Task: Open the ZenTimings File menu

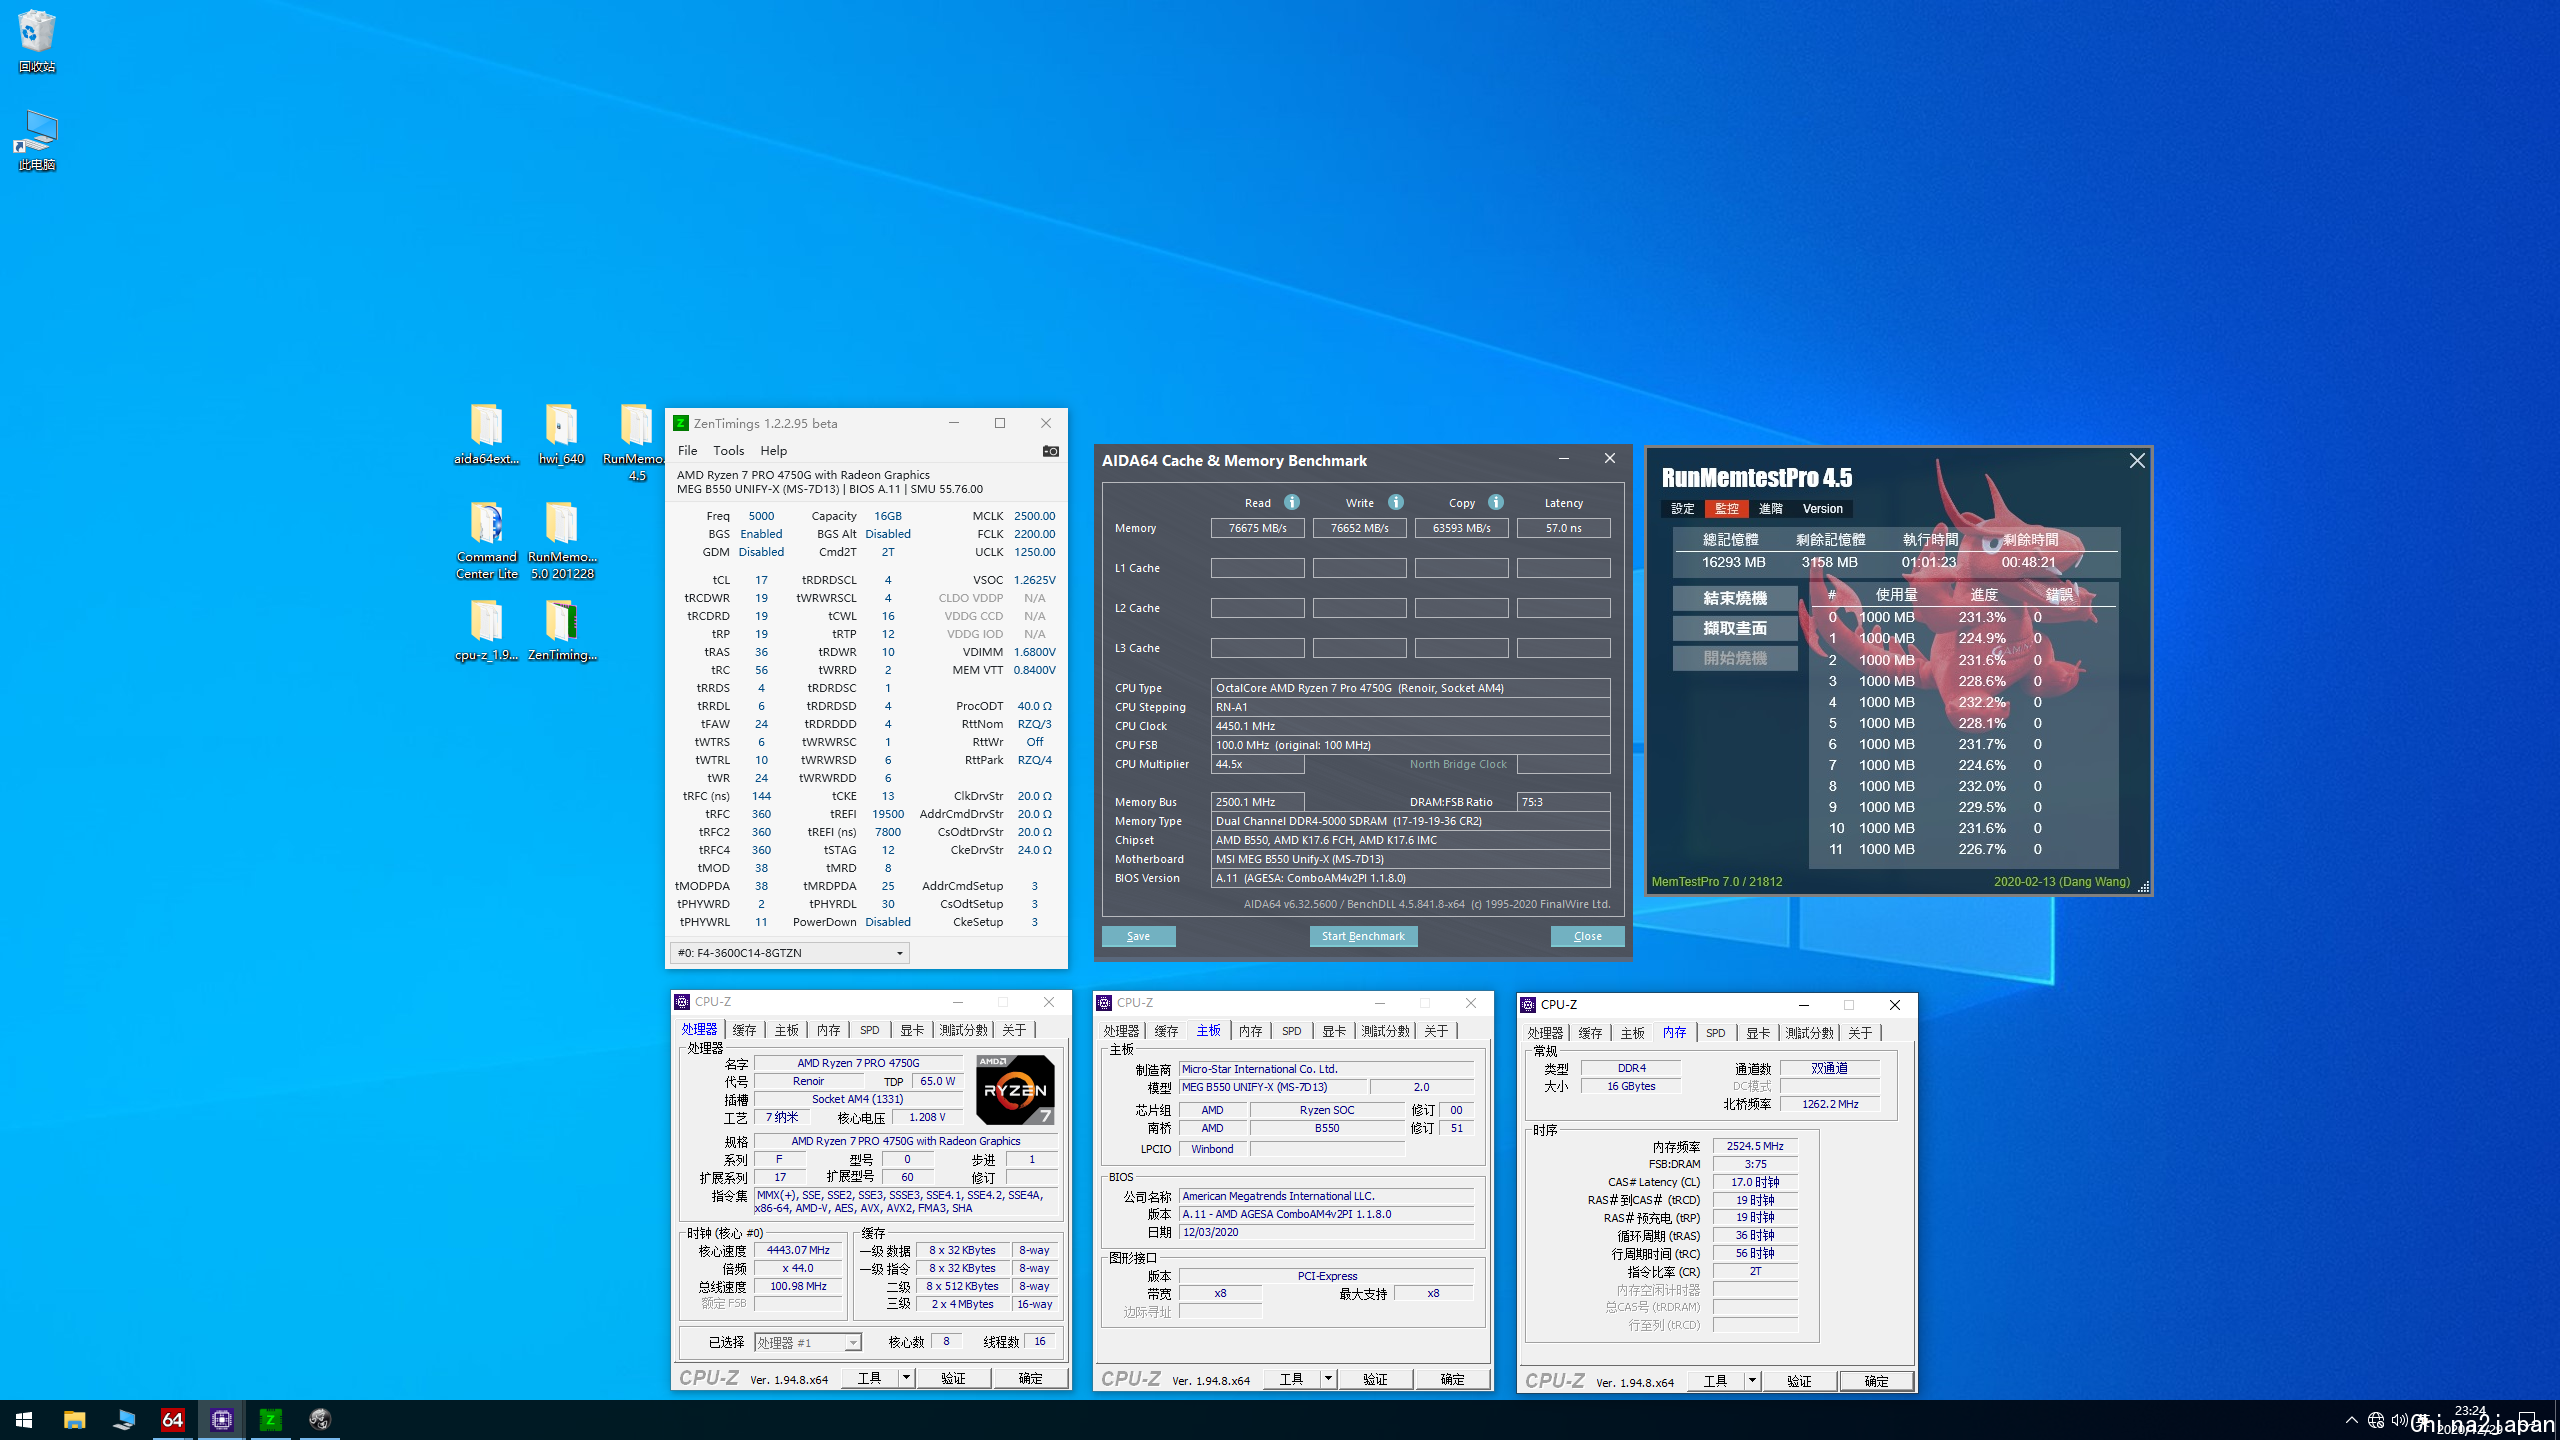Action: [687, 451]
